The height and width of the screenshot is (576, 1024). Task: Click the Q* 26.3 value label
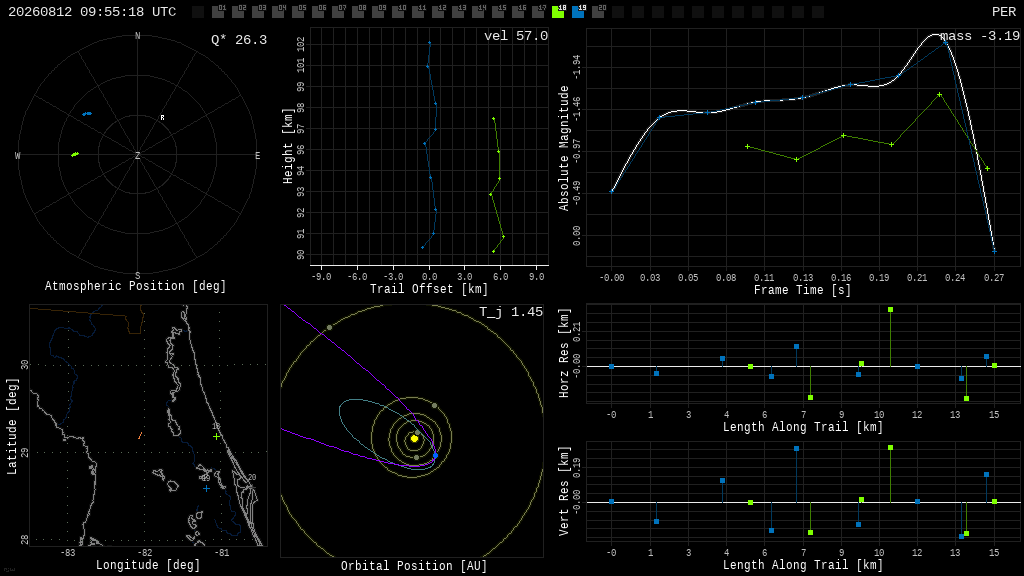pos(239,40)
